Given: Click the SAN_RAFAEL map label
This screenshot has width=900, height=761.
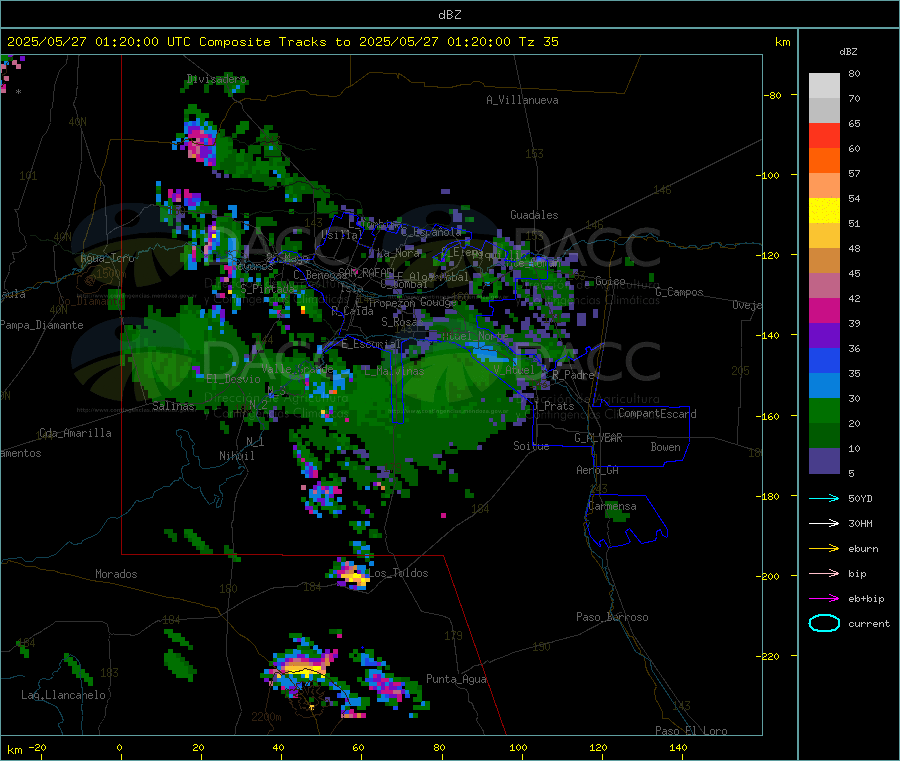Looking at the screenshot, I should point(365,272).
